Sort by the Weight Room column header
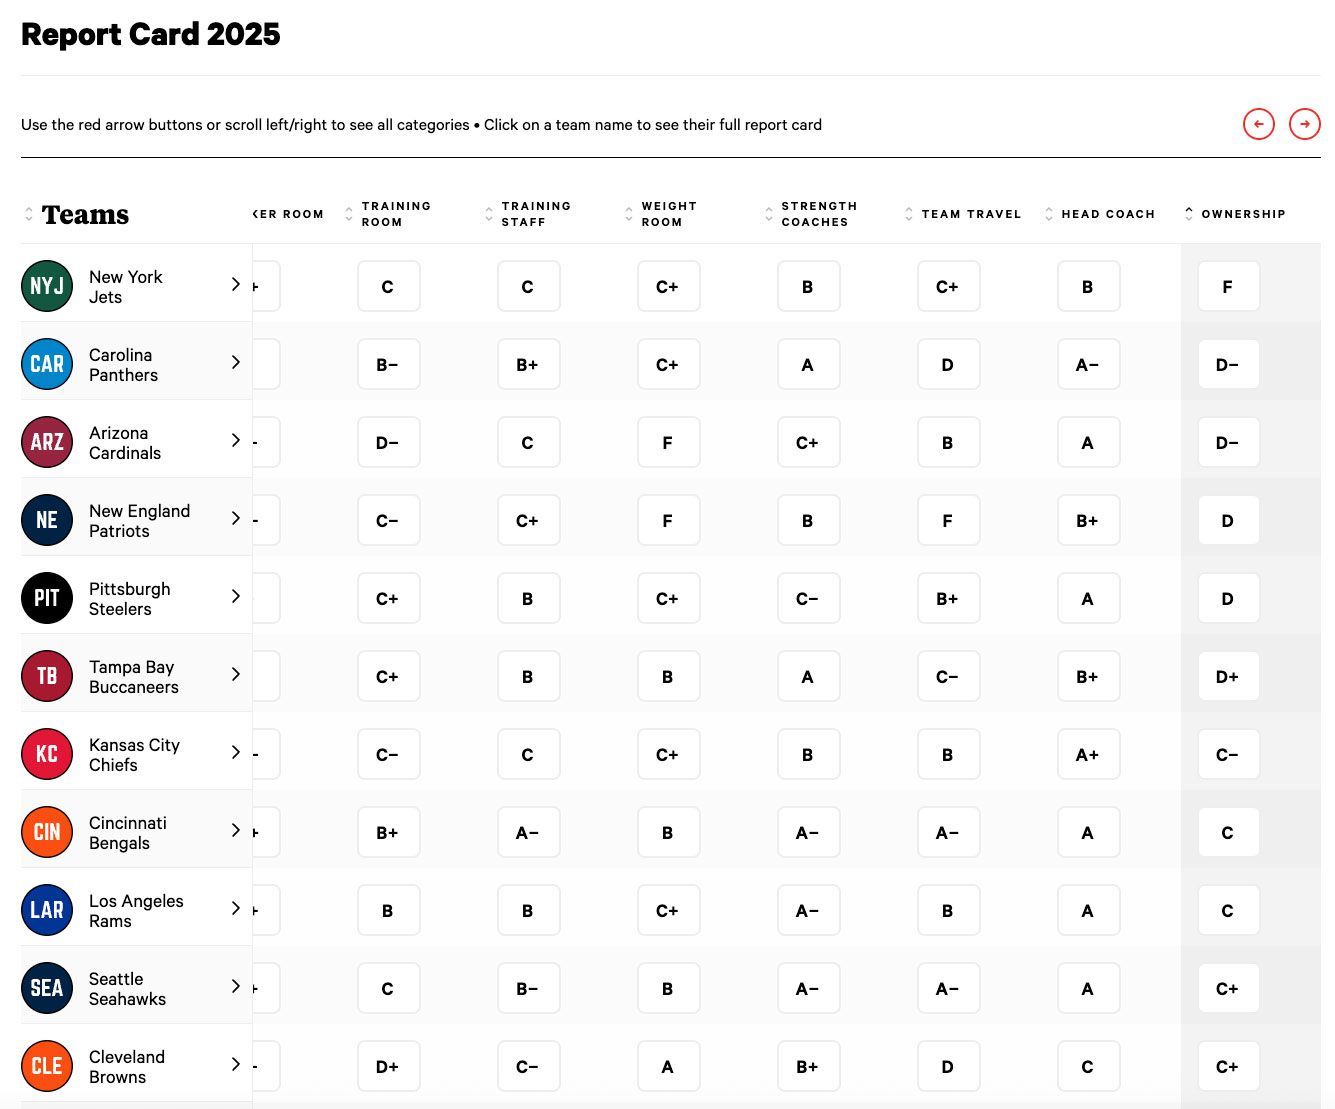 668,214
